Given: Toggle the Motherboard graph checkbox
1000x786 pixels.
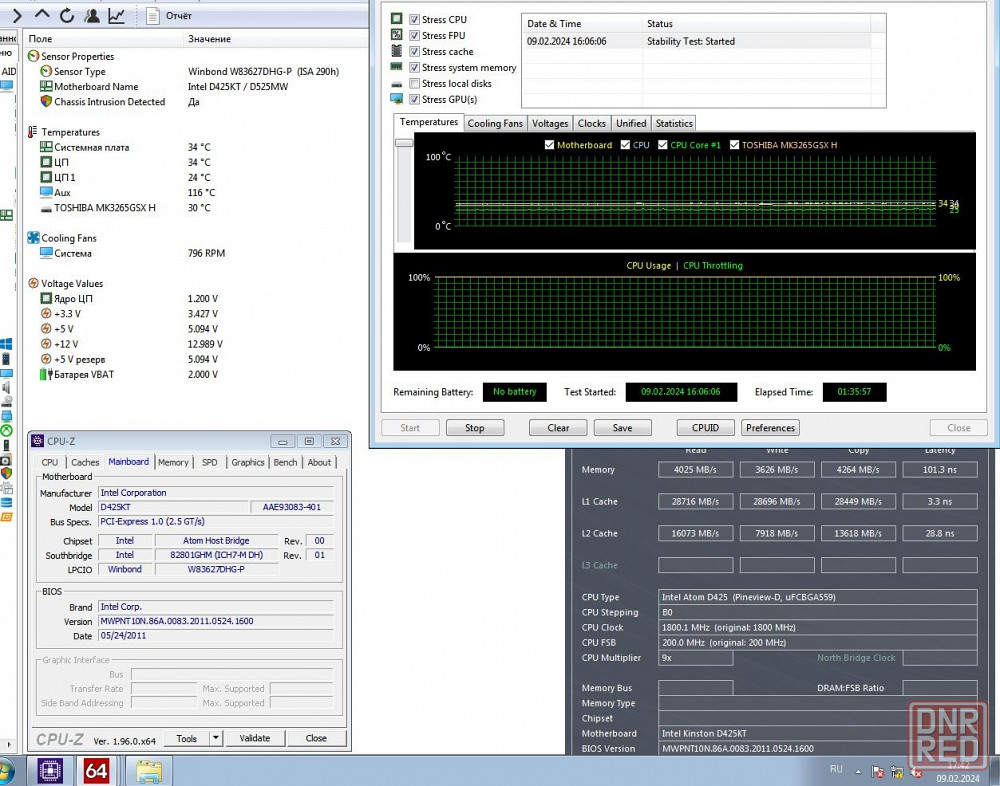Looking at the screenshot, I should tap(549, 145).
